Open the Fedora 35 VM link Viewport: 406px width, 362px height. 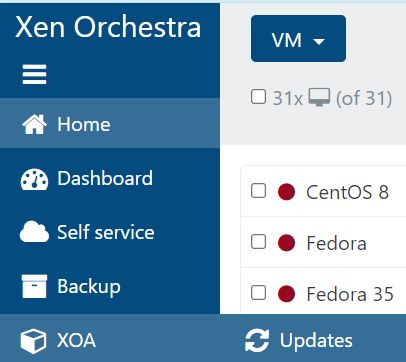[x=350, y=294]
